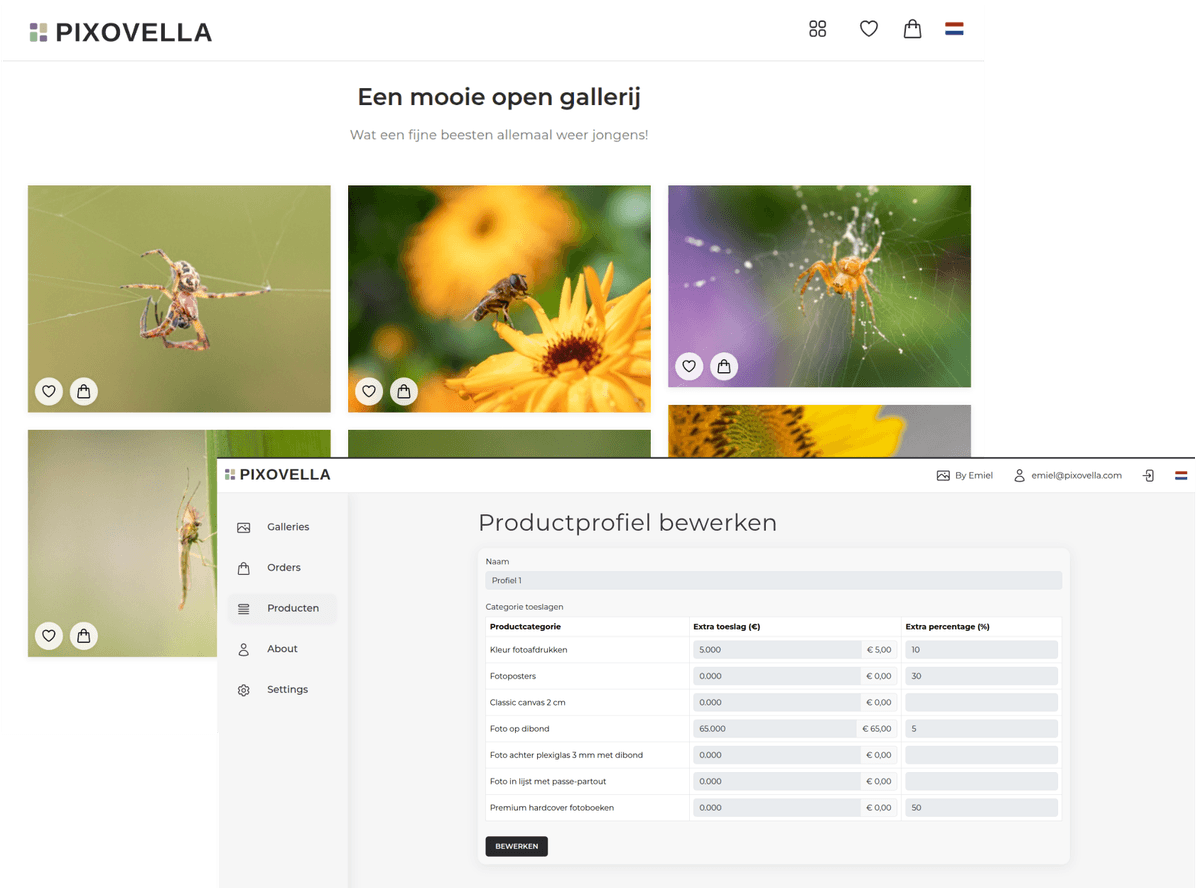The height and width of the screenshot is (888, 1200).
Task: Open the shopping bag icon in the header
Action: point(912,29)
